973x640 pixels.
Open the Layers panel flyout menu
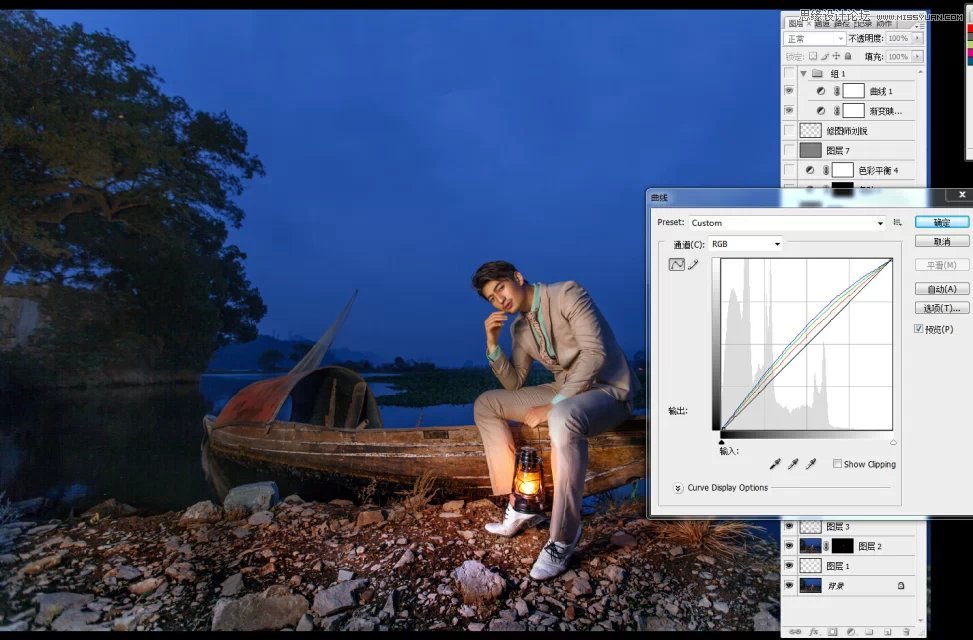click(918, 25)
